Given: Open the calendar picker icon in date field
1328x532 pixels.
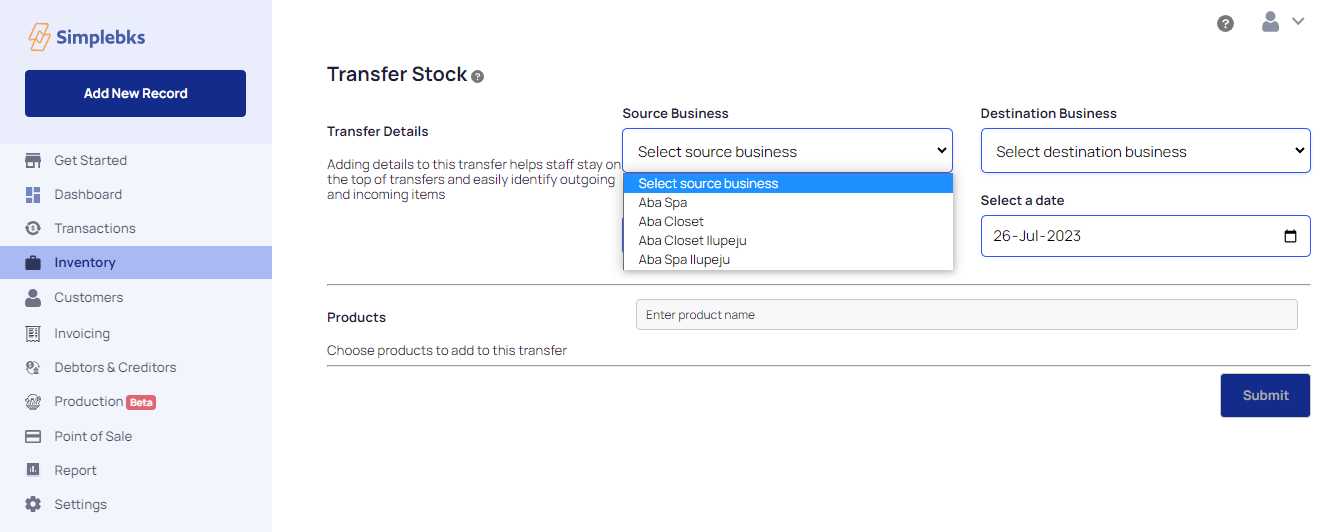Looking at the screenshot, I should (1290, 237).
